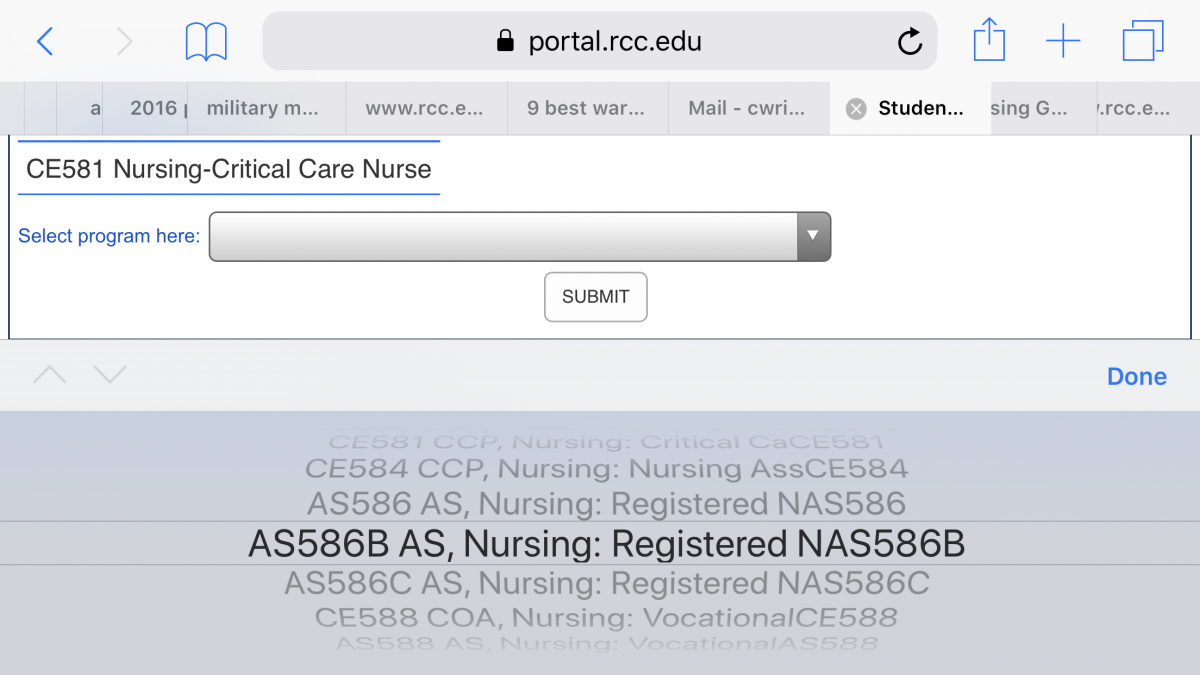The width and height of the screenshot is (1200, 675).
Task: Reload the page with the refresh icon
Action: coord(910,41)
